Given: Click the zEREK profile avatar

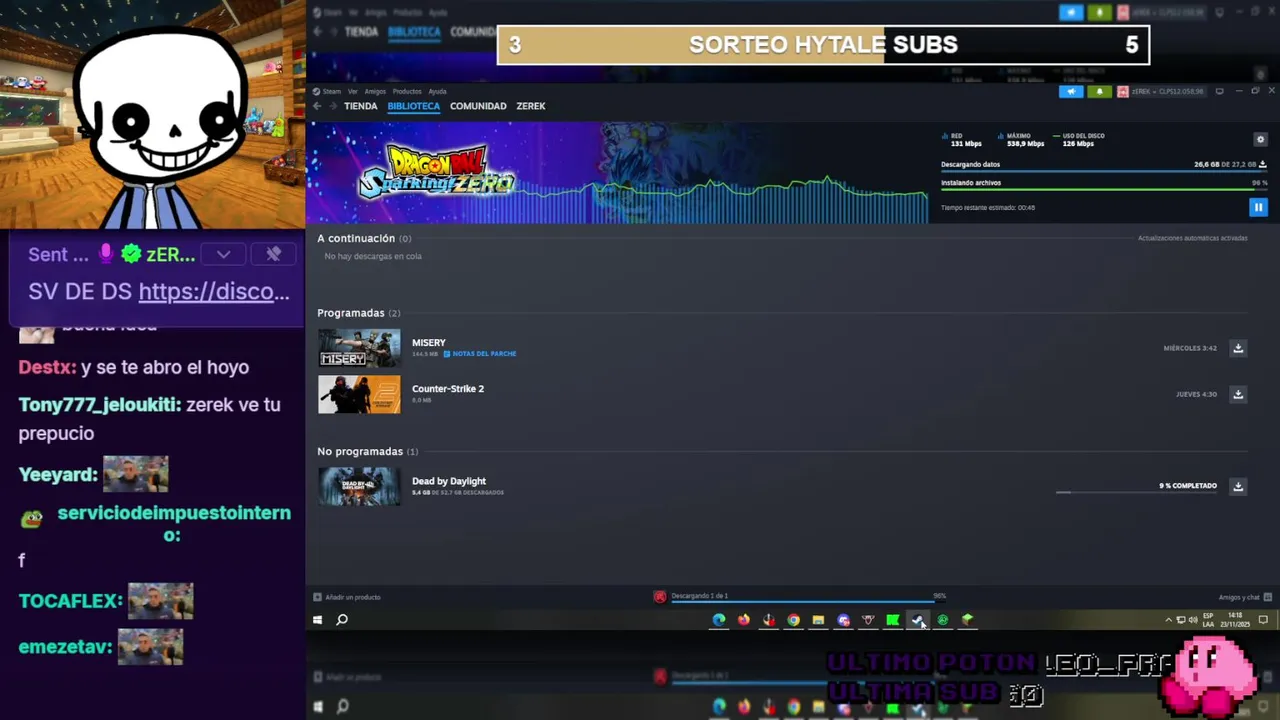Looking at the screenshot, I should (x=1123, y=91).
